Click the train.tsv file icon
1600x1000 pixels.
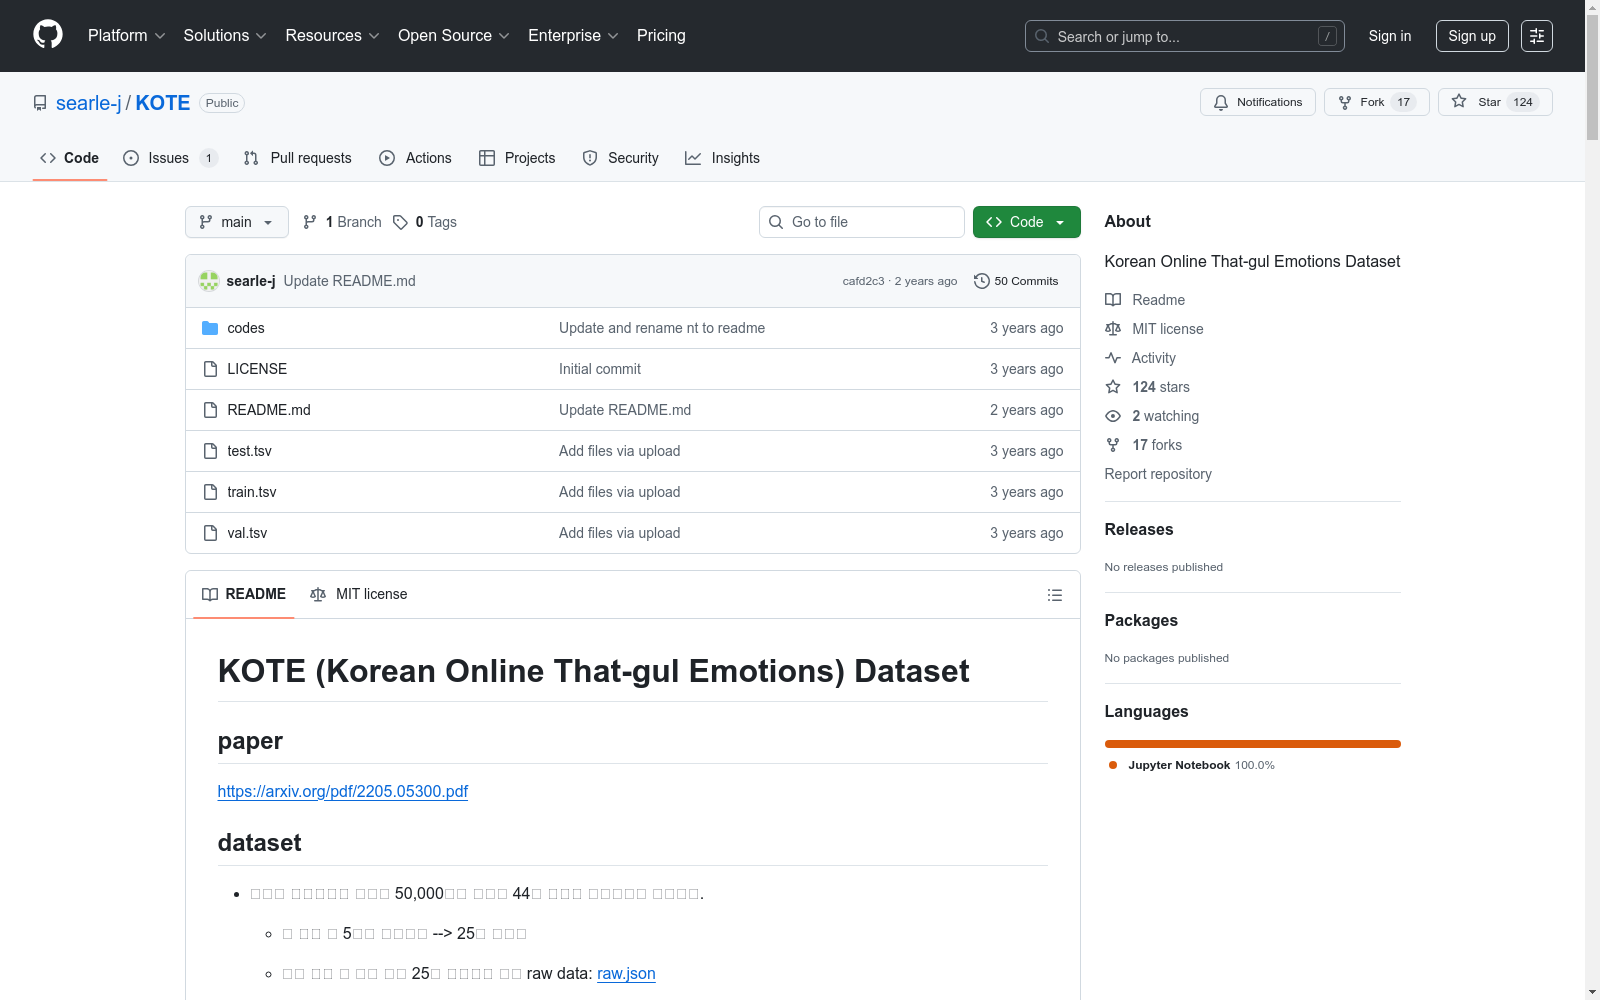(210, 492)
